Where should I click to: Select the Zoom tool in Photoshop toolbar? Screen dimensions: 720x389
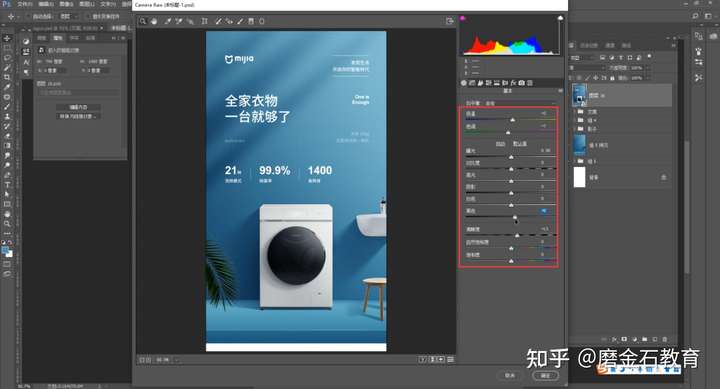[x=7, y=224]
